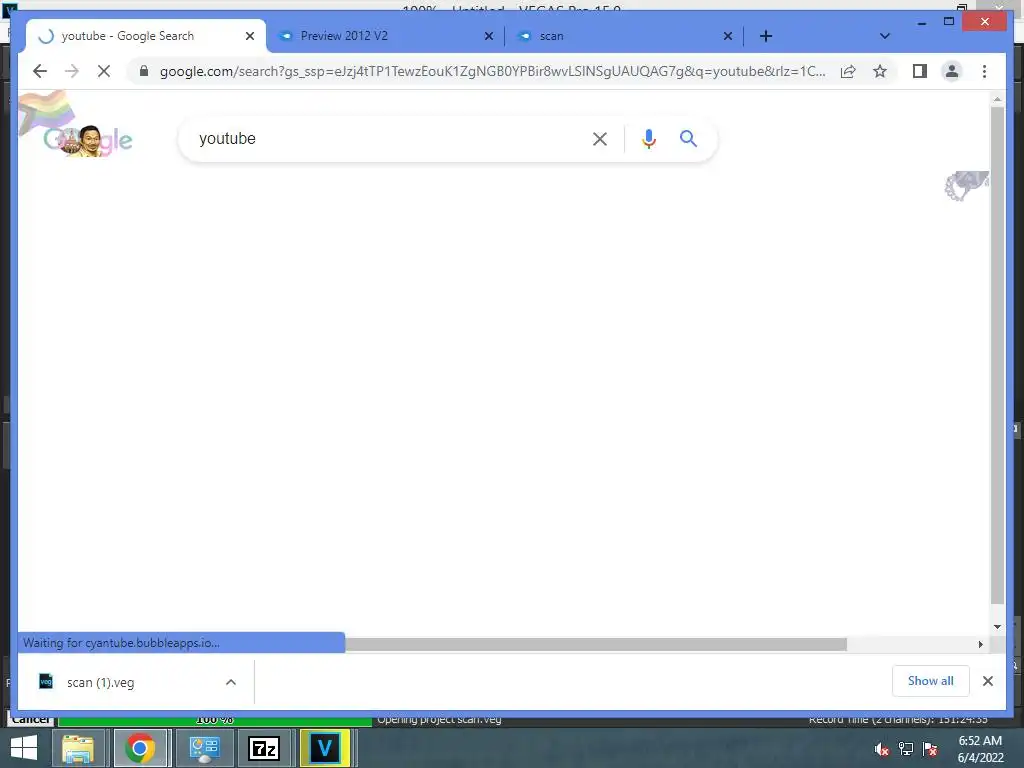Open Chrome's three-dot menu
This screenshot has width=1024, height=768.
(984, 71)
